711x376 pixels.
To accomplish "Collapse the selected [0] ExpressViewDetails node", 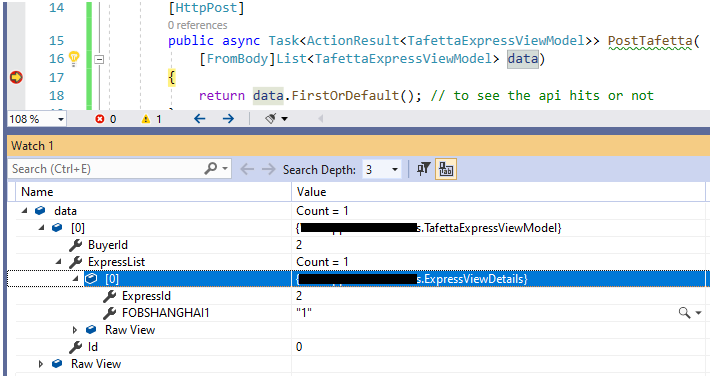I will (75, 279).
